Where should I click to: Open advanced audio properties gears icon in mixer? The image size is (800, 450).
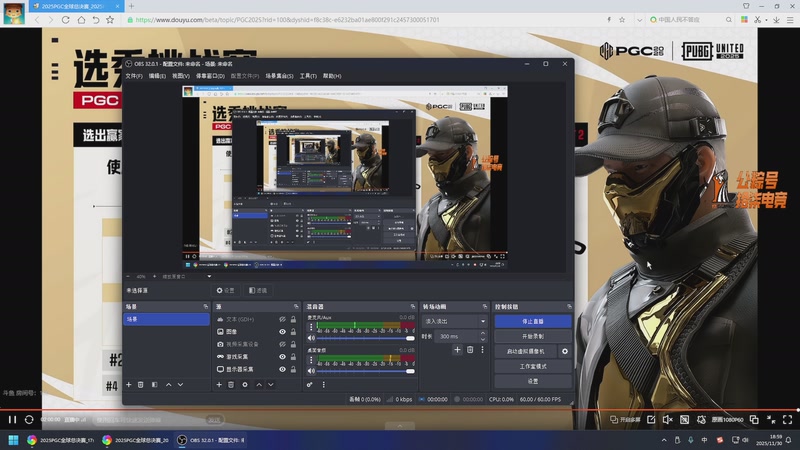point(310,385)
